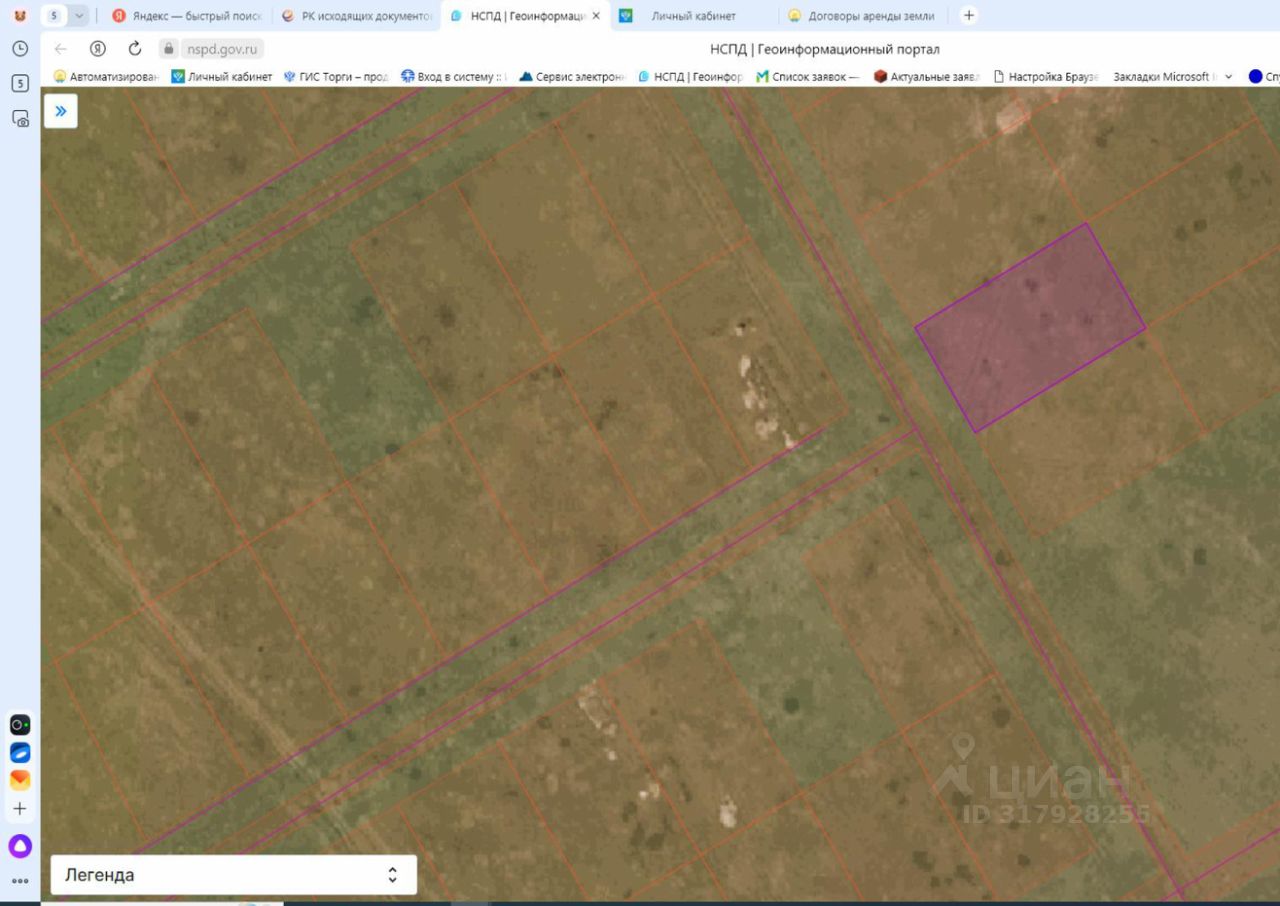Open Yandex Mail icon in sidebar

pos(20,781)
